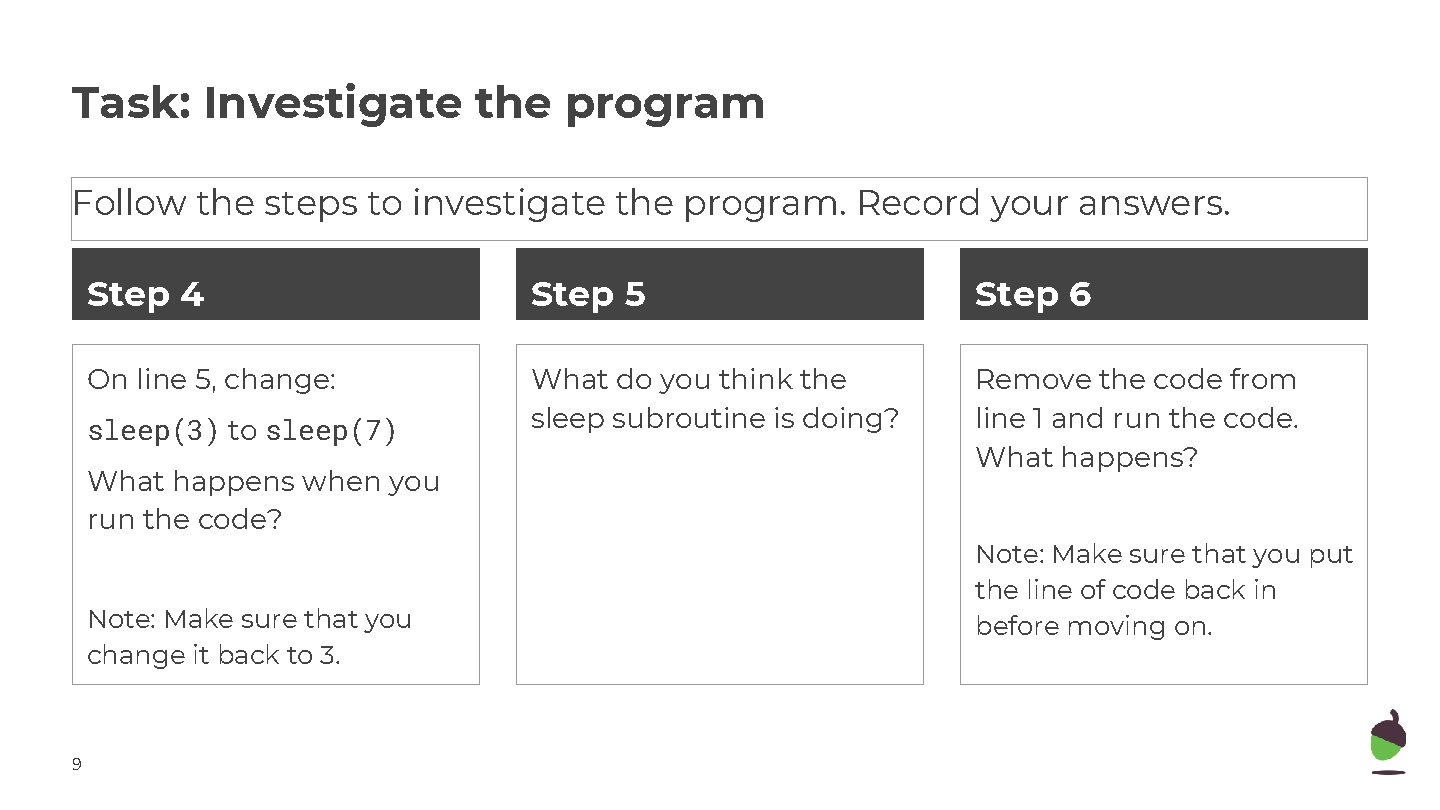This screenshot has width=1440, height=810.
Task: Click the note about putting the line back
Action: pos(1164,590)
